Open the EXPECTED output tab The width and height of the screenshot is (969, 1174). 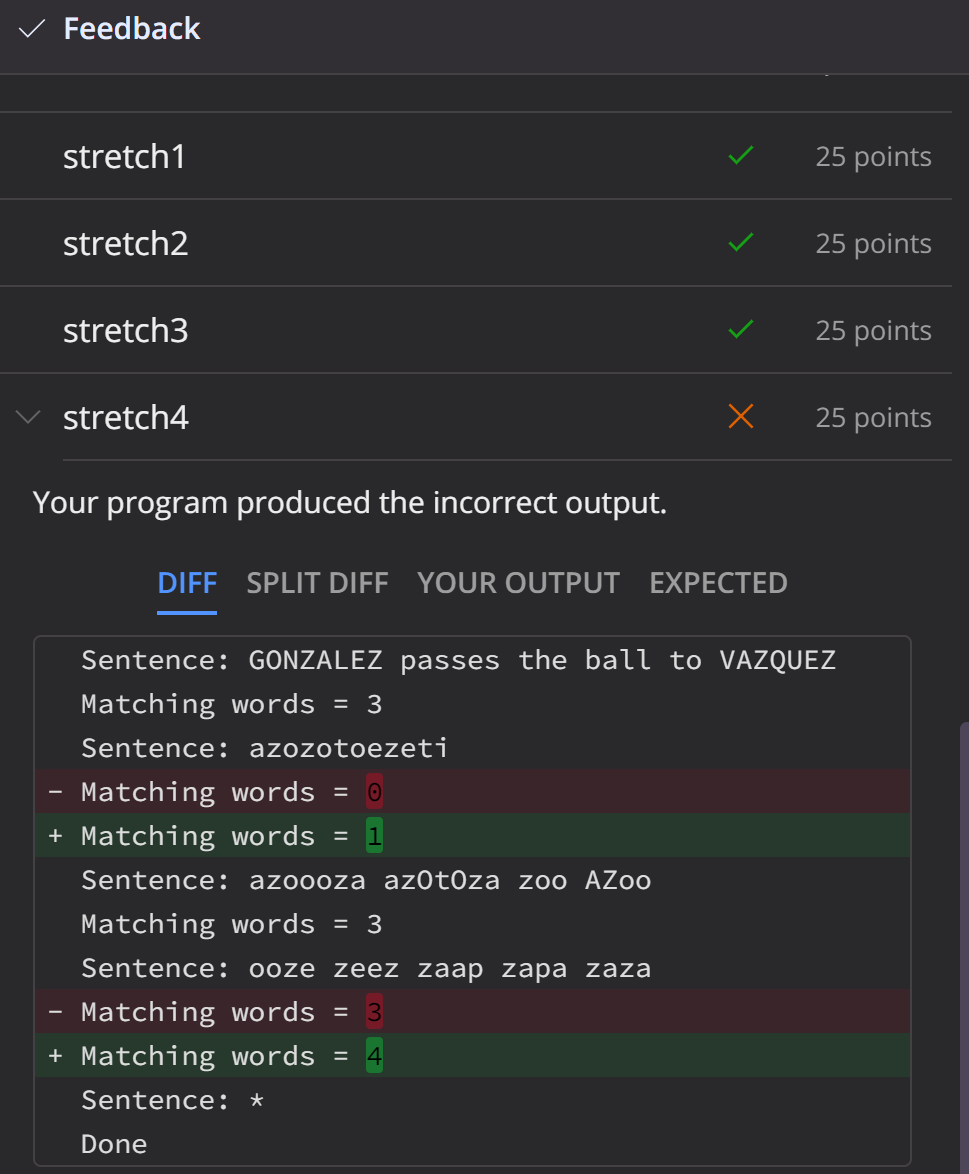pos(717,582)
